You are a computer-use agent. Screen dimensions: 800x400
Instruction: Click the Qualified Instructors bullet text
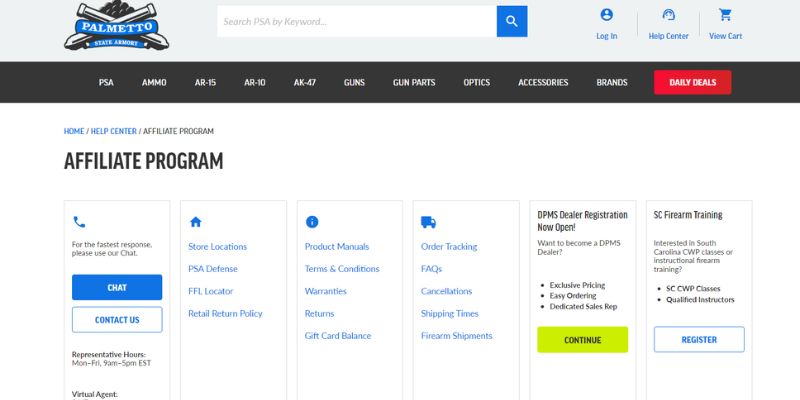pos(700,300)
